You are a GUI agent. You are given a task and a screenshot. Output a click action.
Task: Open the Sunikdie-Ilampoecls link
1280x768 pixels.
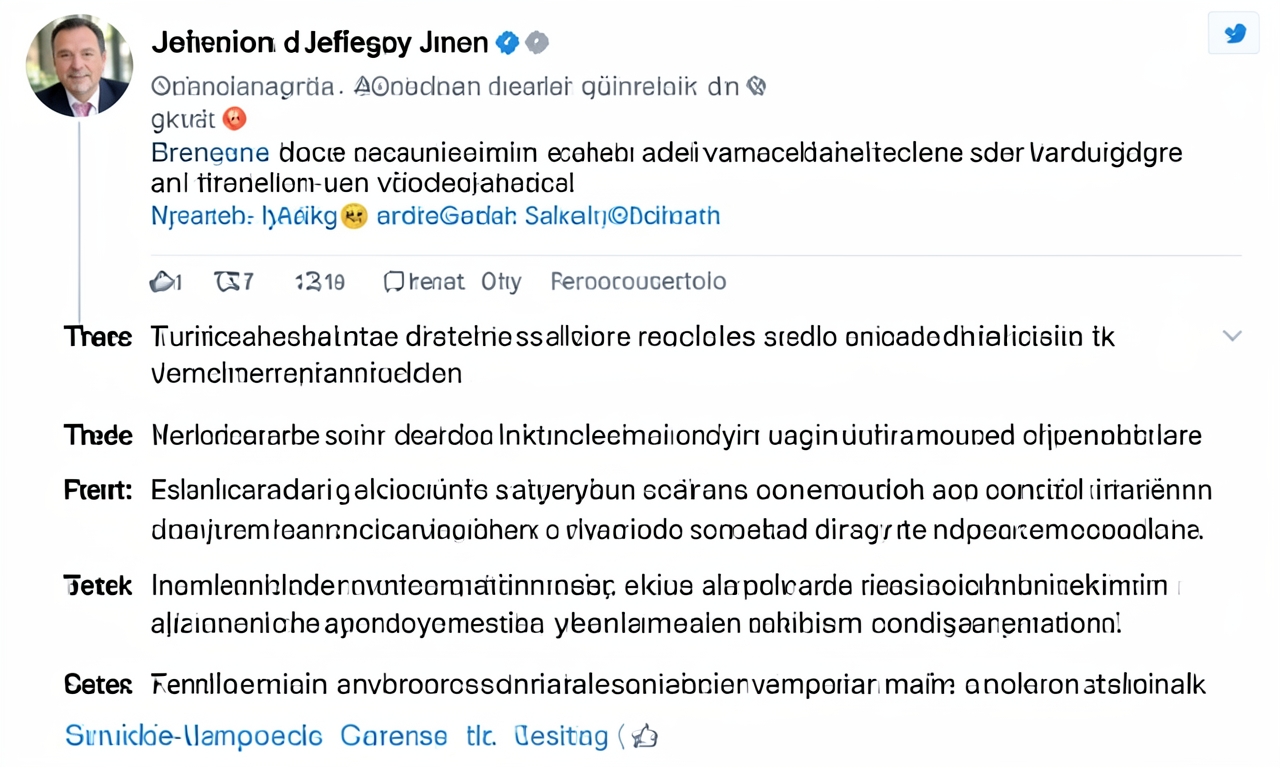pyautogui.click(x=192, y=735)
